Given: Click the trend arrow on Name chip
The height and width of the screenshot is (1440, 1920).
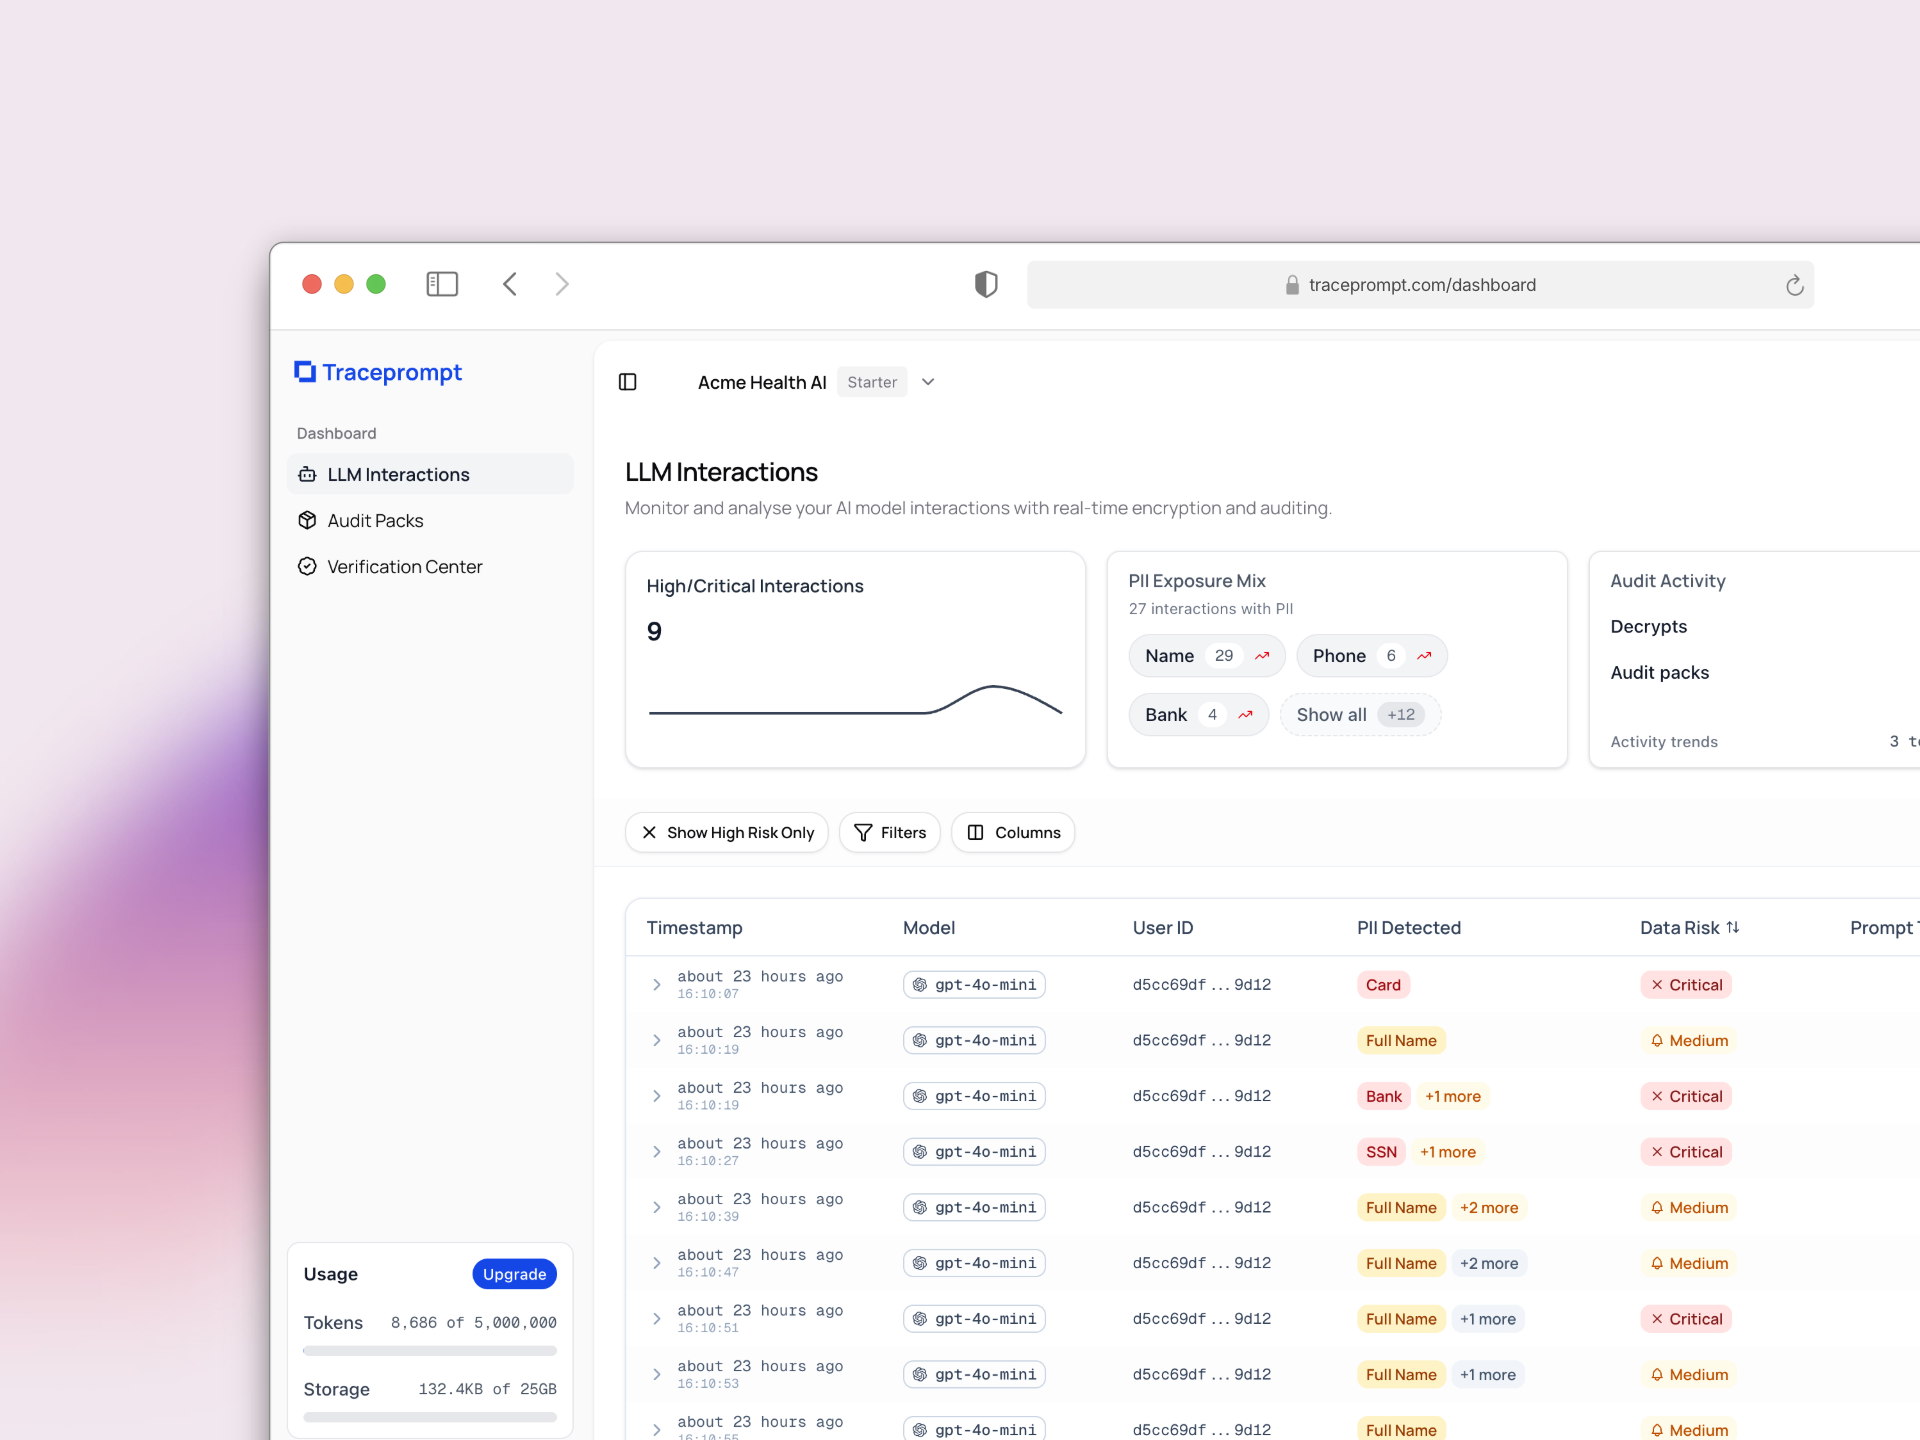Looking at the screenshot, I should (1262, 656).
